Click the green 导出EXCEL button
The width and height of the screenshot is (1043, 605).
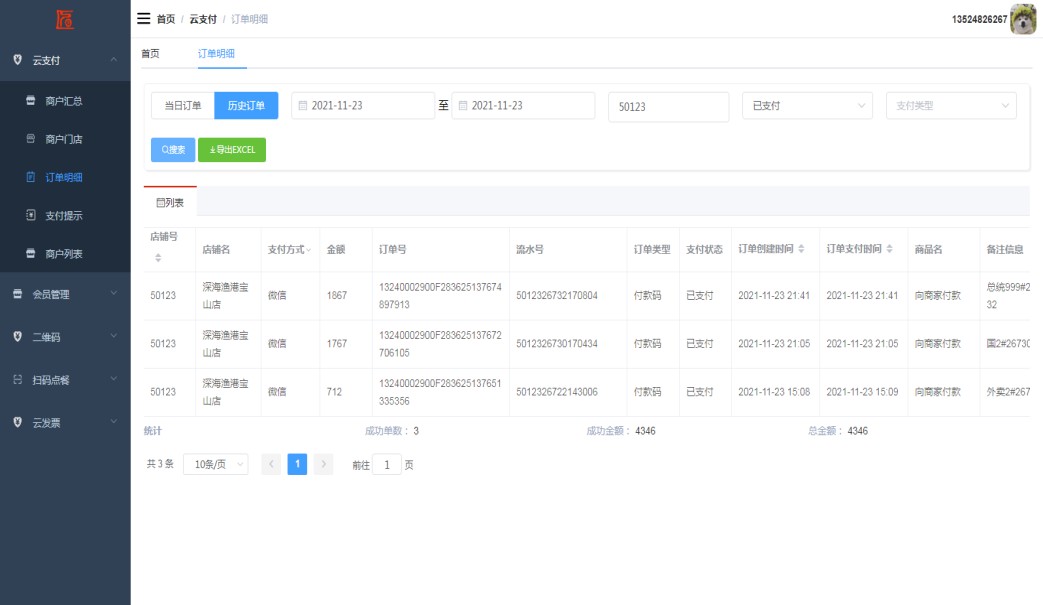[232, 150]
